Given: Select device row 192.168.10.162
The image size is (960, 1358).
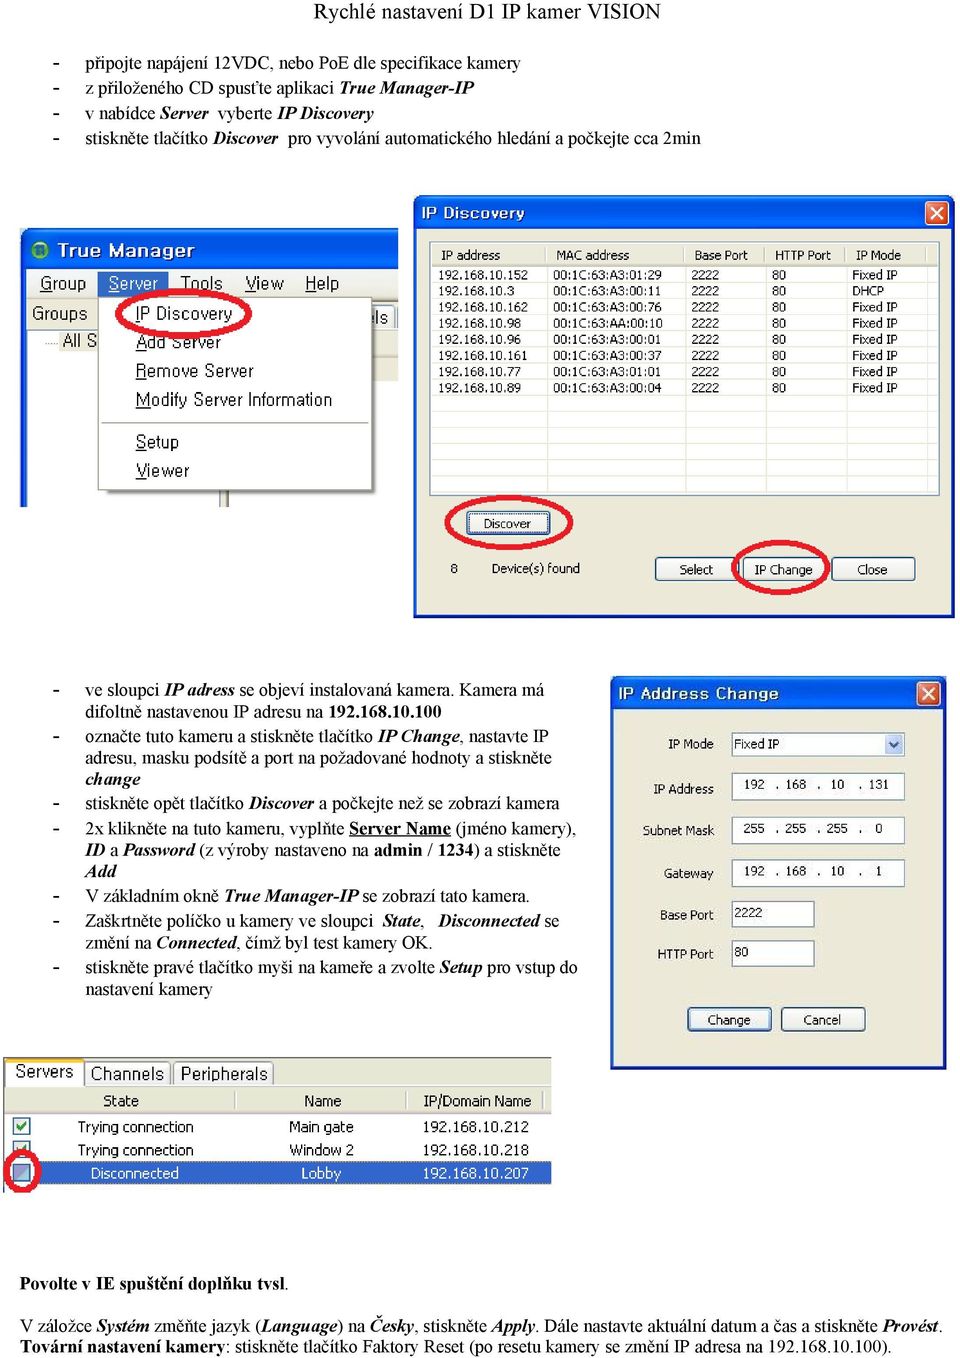Looking at the screenshot, I should (685, 307).
